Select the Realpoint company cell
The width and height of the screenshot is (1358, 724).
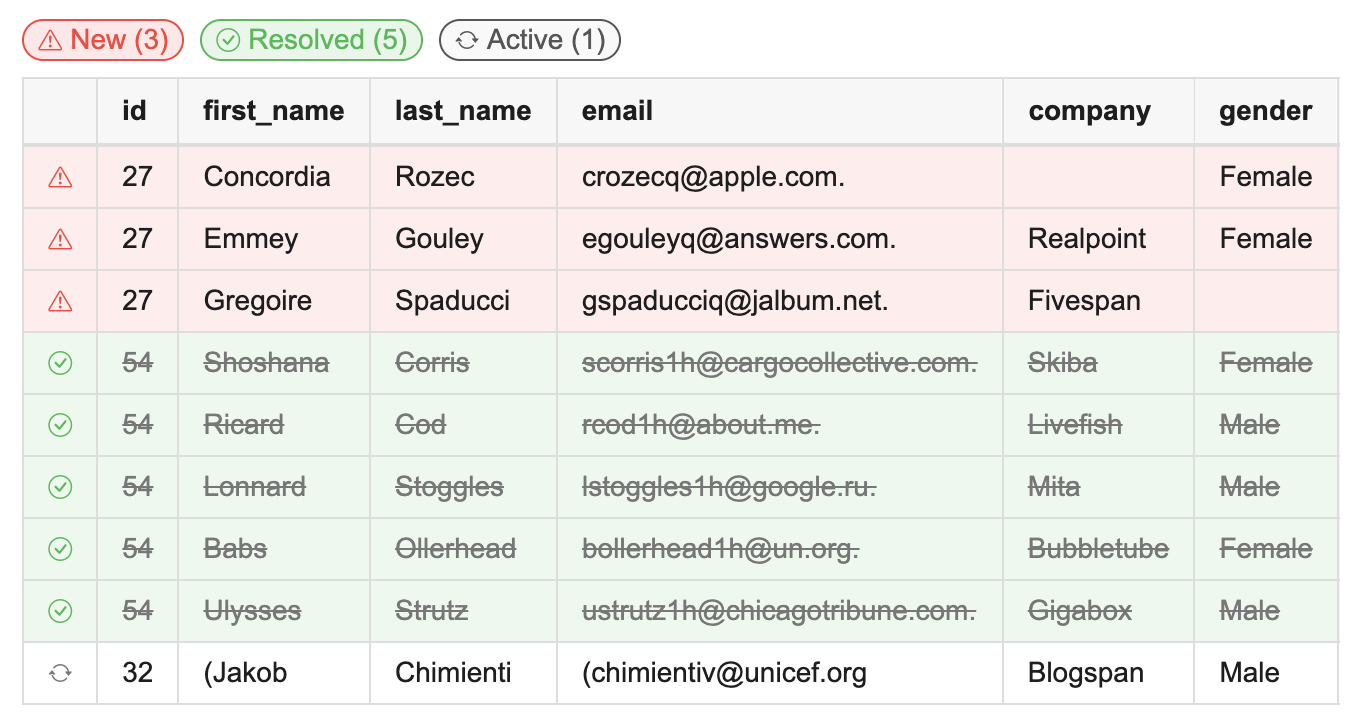coord(1087,240)
